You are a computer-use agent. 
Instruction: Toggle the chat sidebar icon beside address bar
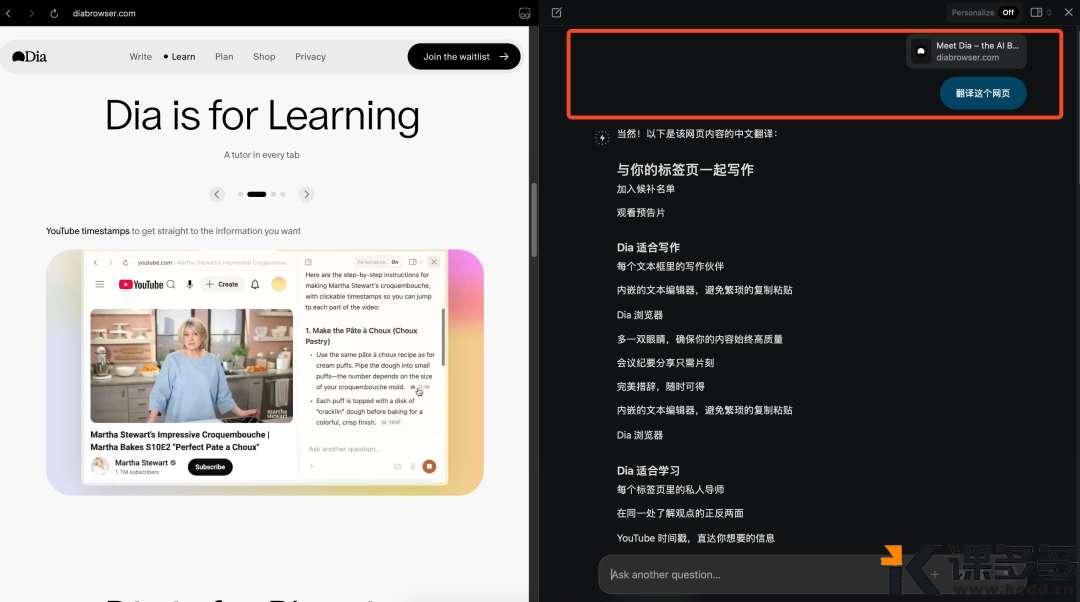[524, 13]
